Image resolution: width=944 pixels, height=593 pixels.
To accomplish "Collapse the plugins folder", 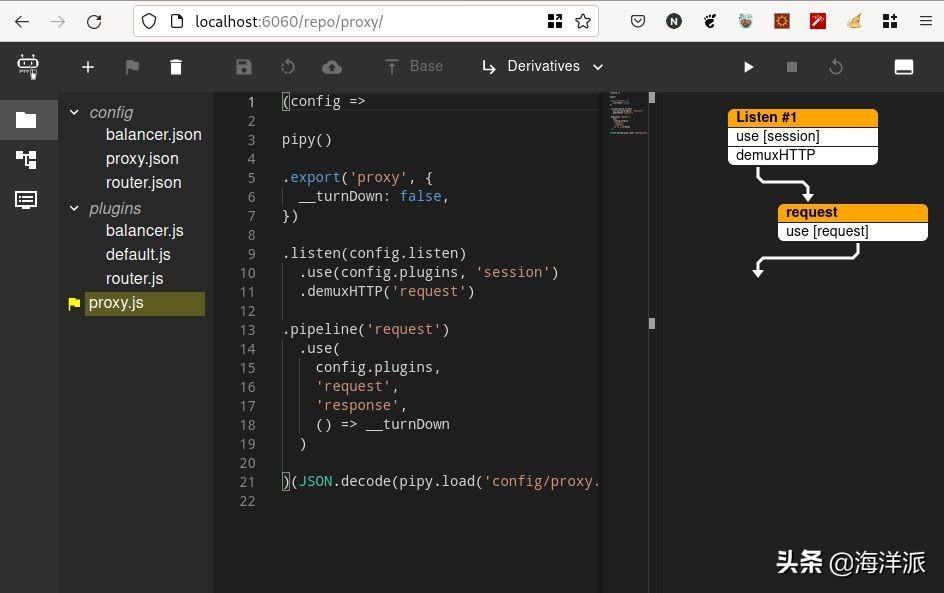I will point(74,208).
